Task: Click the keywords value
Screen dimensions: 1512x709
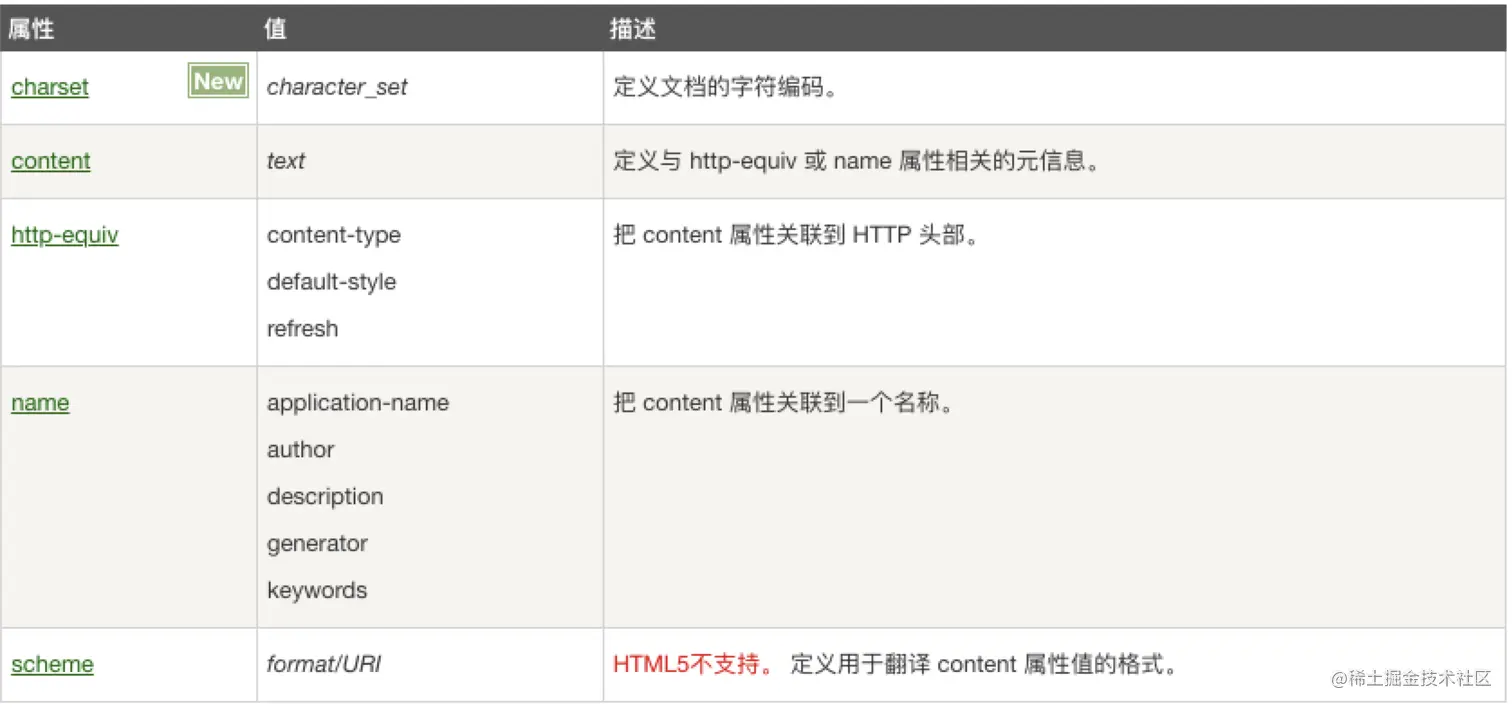Action: point(317,590)
